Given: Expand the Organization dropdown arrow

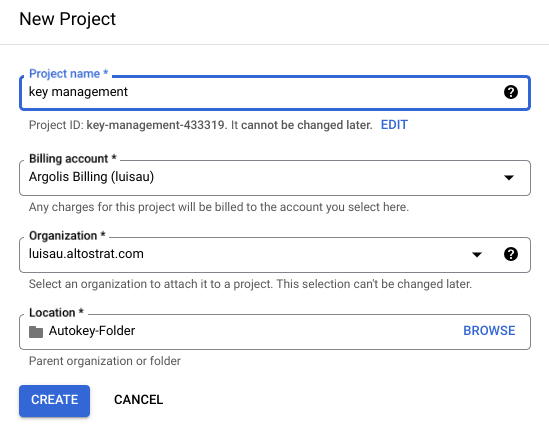Looking at the screenshot, I should click(x=477, y=254).
